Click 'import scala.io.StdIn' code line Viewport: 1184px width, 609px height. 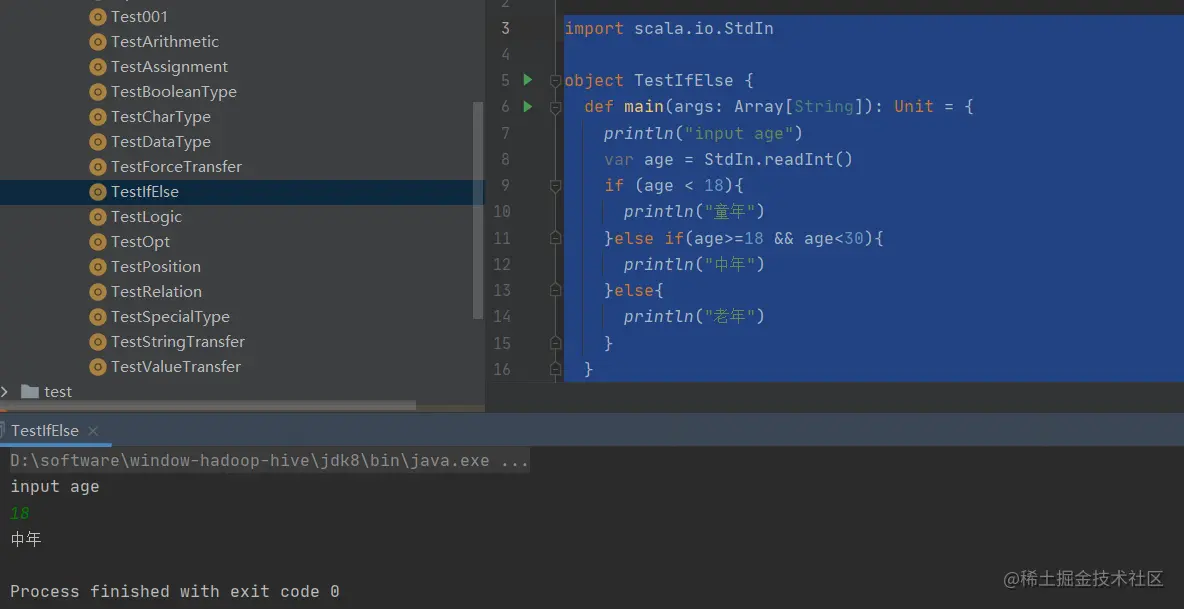pos(669,29)
